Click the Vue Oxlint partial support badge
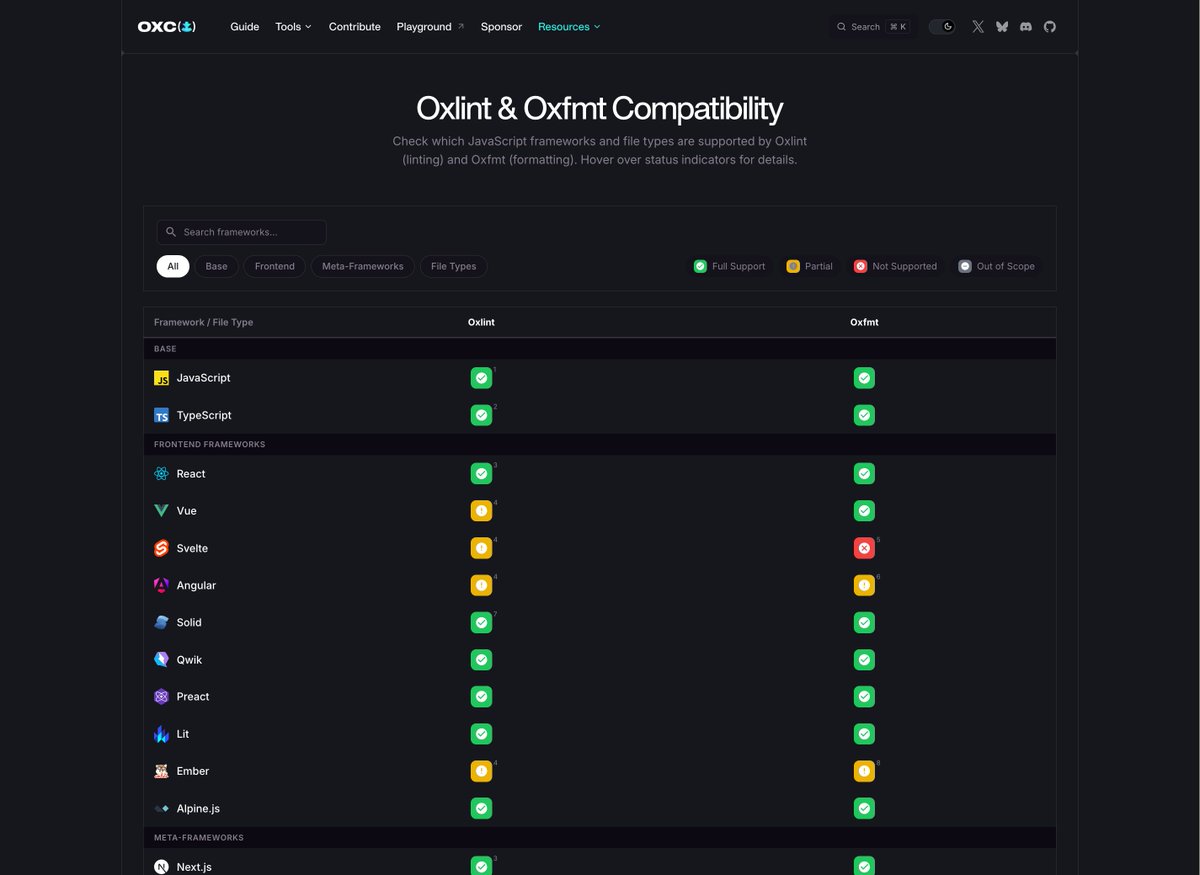This screenshot has height=875, width=1200. (481, 511)
